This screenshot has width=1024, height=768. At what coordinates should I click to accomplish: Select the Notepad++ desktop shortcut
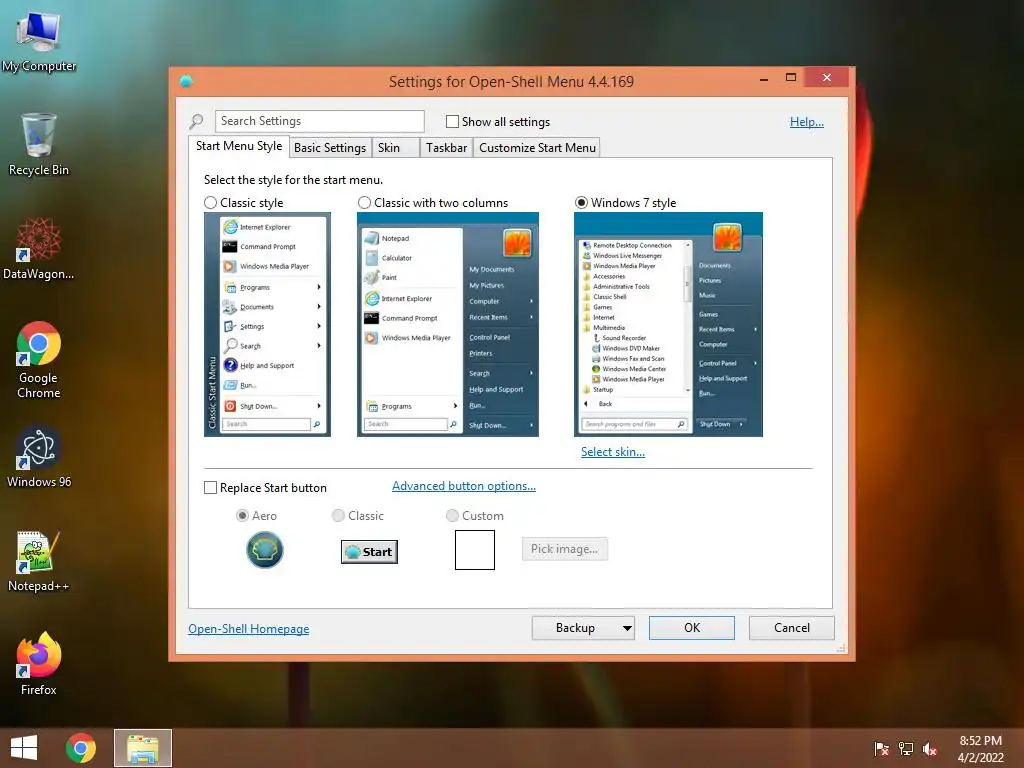click(x=39, y=562)
